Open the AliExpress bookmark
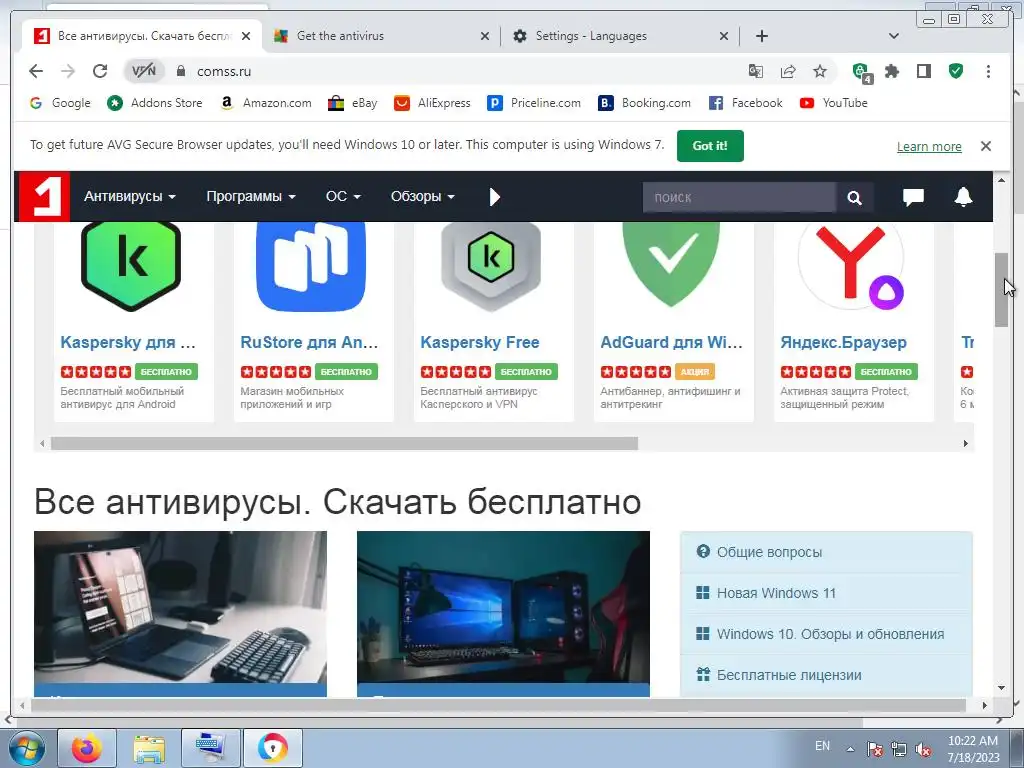This screenshot has height=768, width=1024. click(432, 103)
